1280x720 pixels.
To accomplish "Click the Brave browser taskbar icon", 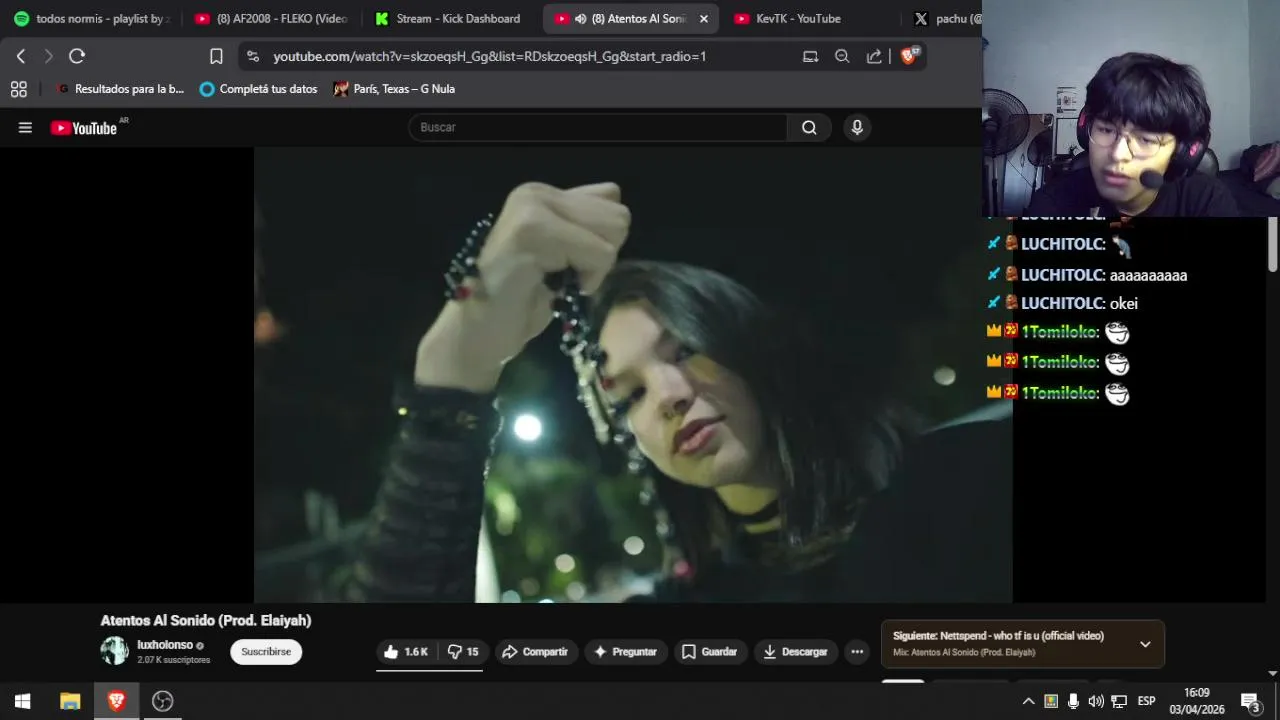I will [116, 701].
